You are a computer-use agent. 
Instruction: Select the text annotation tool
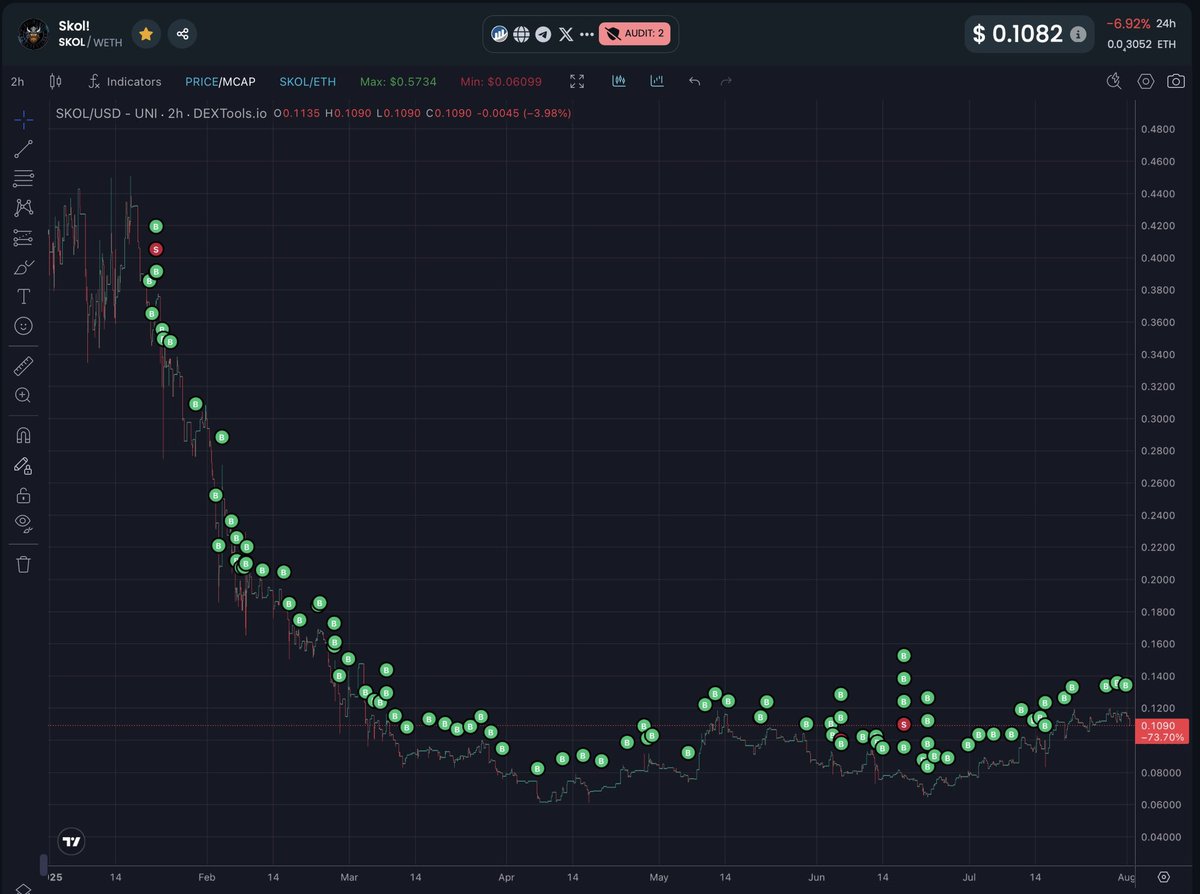pyautogui.click(x=23, y=297)
